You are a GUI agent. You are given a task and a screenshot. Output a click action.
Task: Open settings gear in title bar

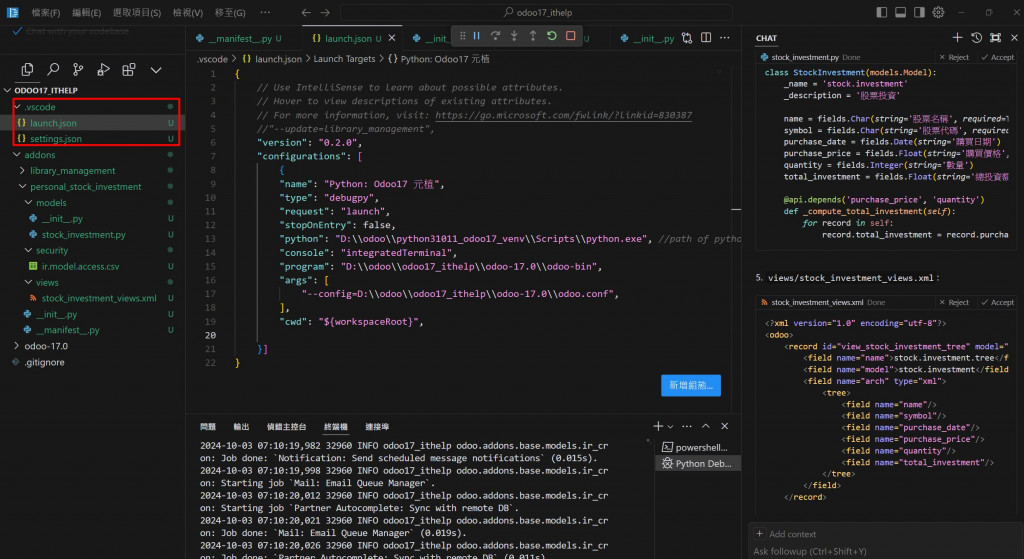938,12
